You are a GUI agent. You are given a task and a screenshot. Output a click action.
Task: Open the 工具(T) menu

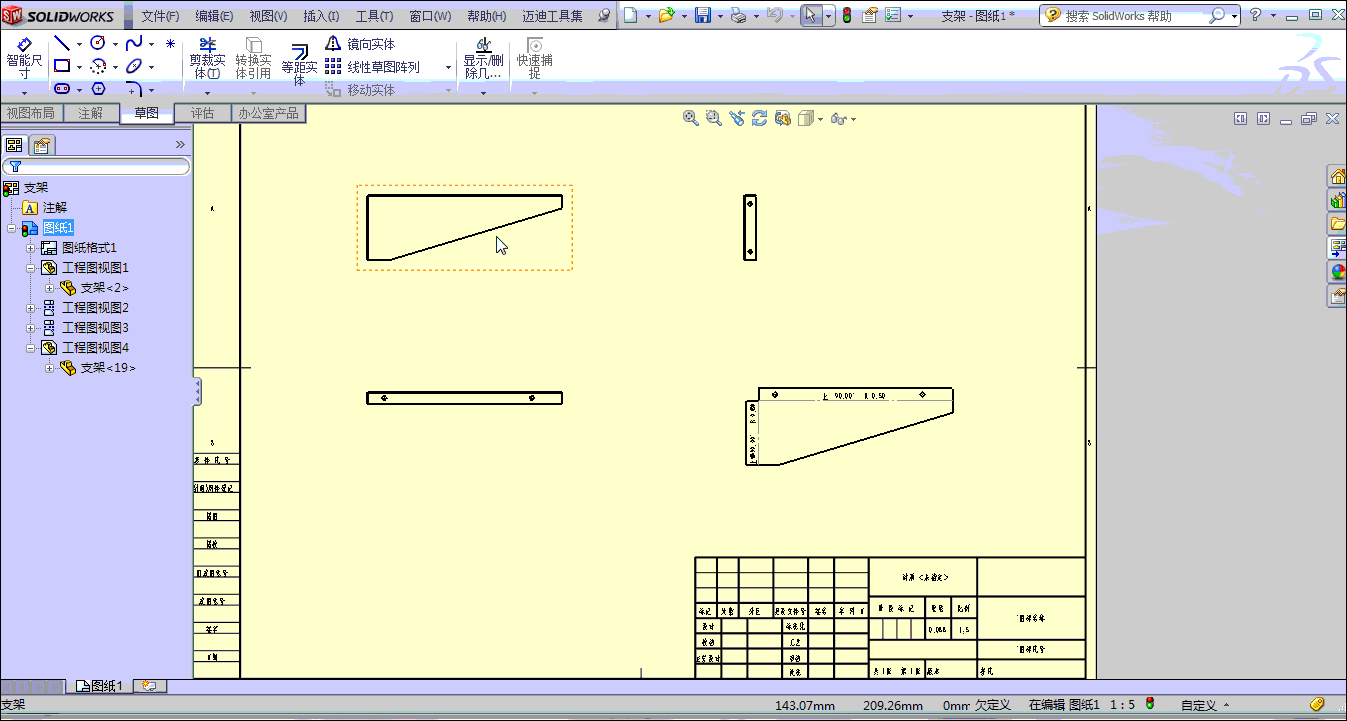tap(374, 16)
